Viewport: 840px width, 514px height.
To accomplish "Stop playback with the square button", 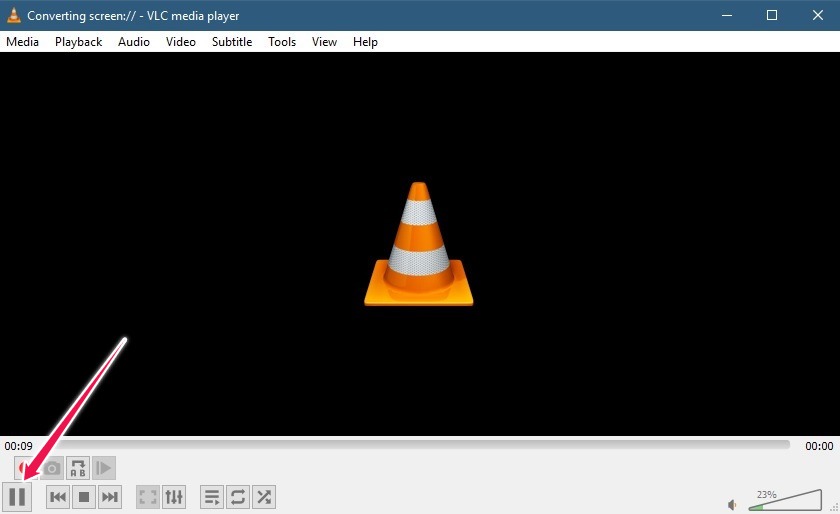I will coord(84,497).
